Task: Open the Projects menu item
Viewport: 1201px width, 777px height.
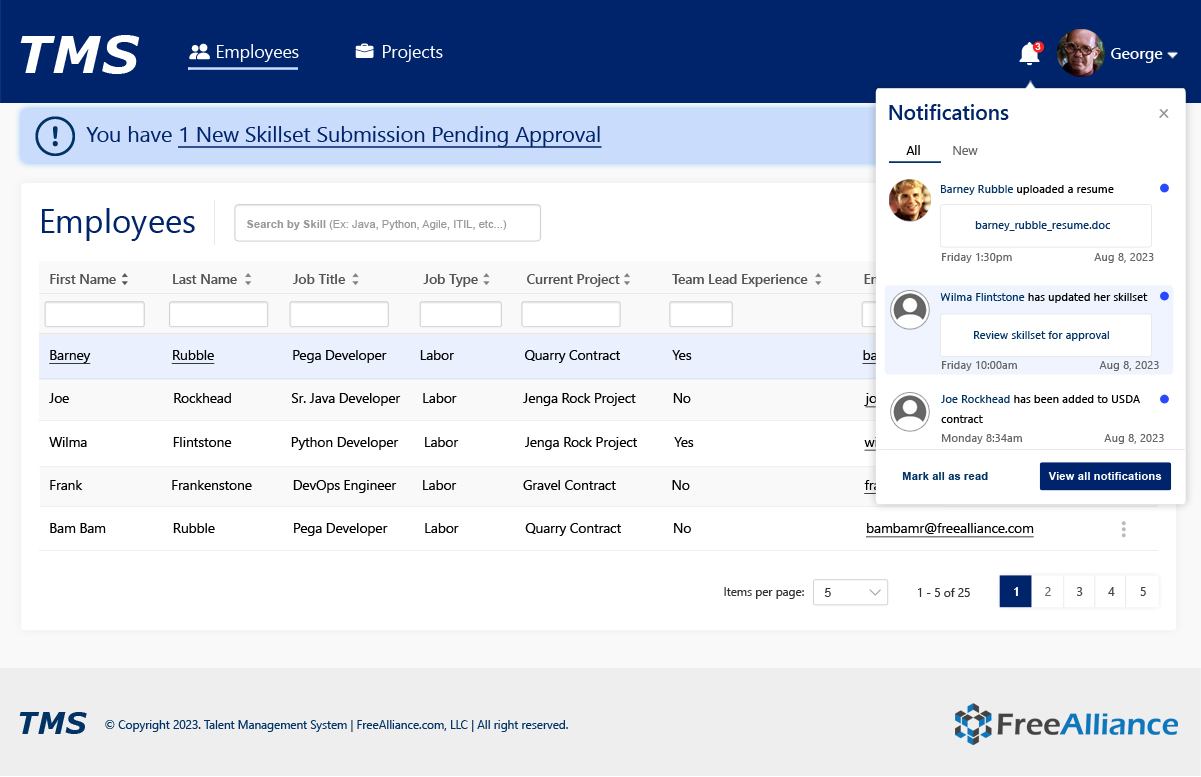Action: tap(399, 52)
